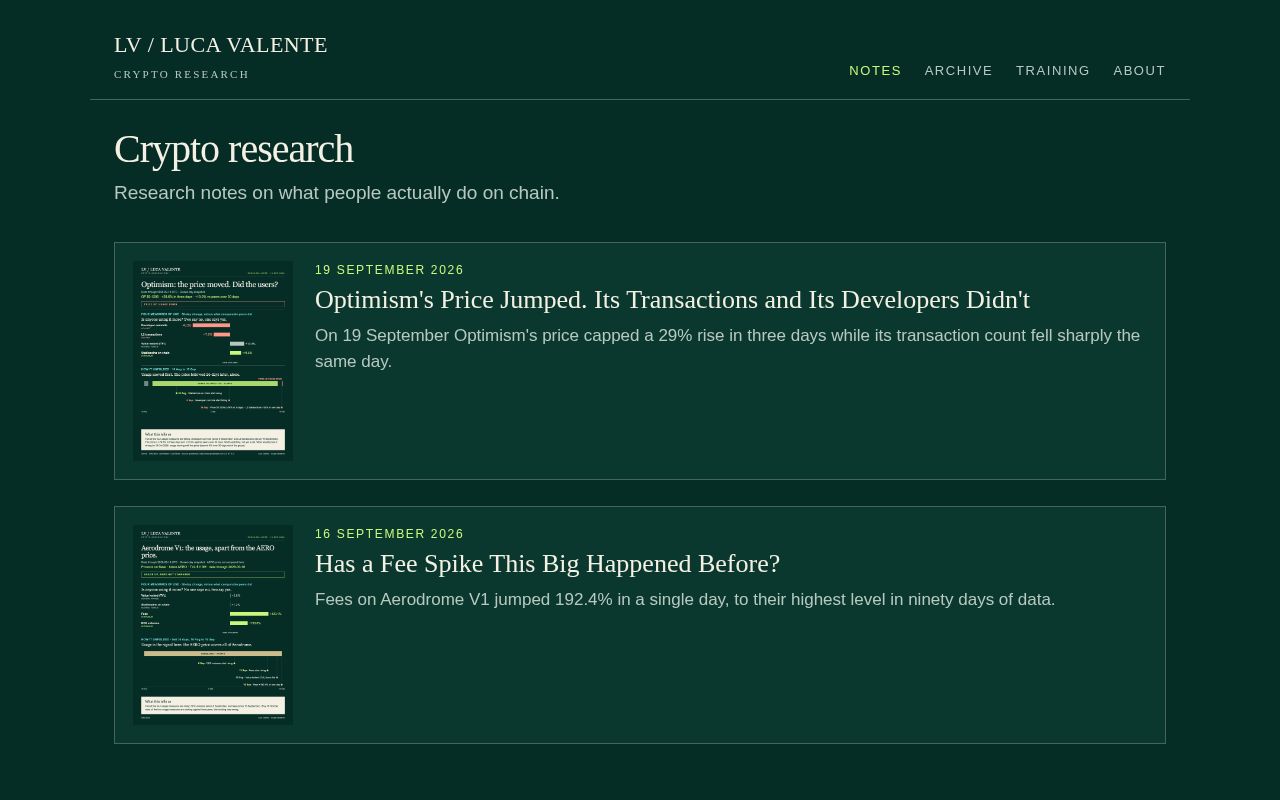
Task: Open the Training nav link
Action: pos(1052,71)
